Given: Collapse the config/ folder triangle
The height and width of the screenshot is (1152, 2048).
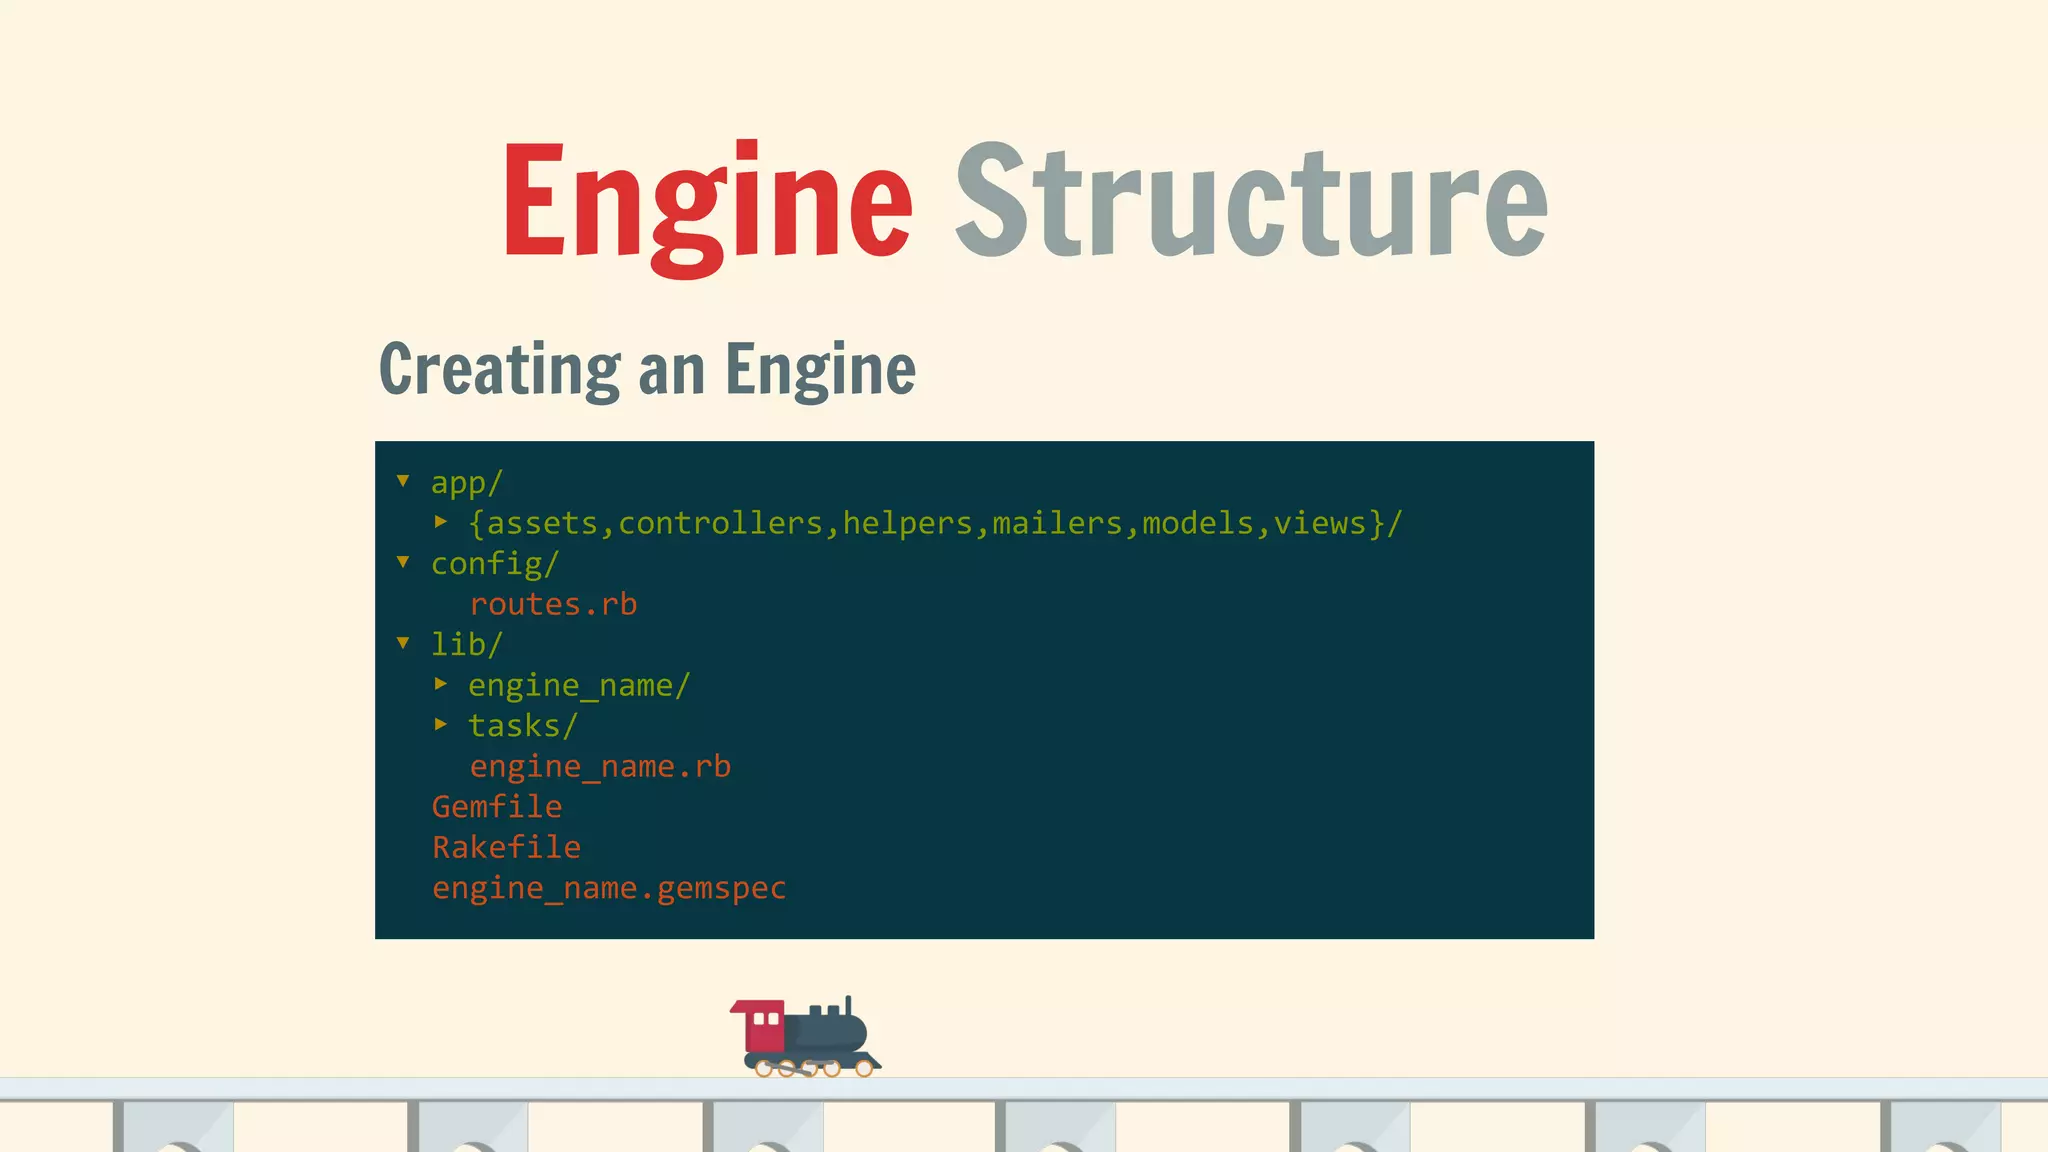Looking at the screenshot, I should point(403,562).
